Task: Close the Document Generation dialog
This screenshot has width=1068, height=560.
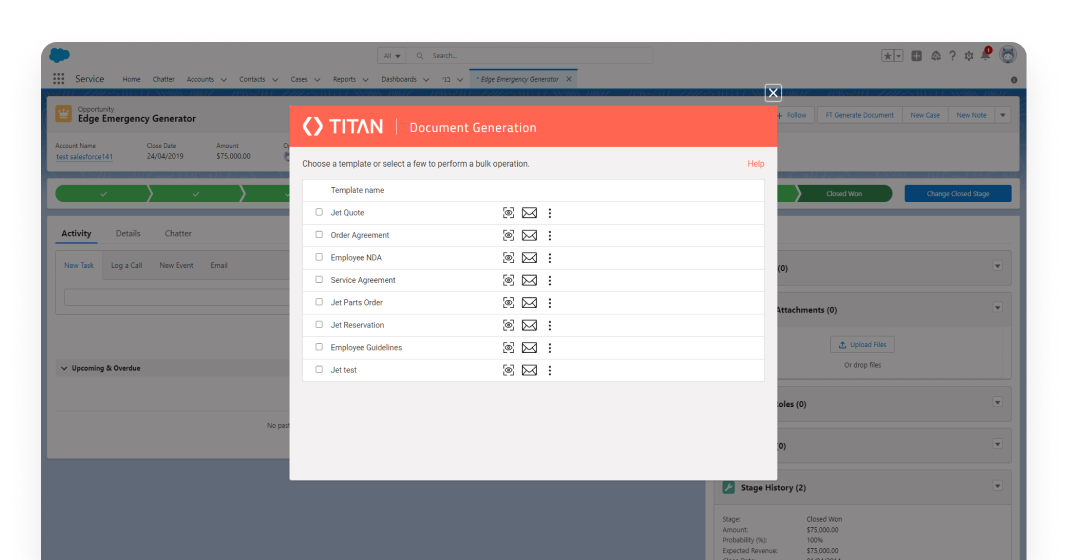Action: 773,93
